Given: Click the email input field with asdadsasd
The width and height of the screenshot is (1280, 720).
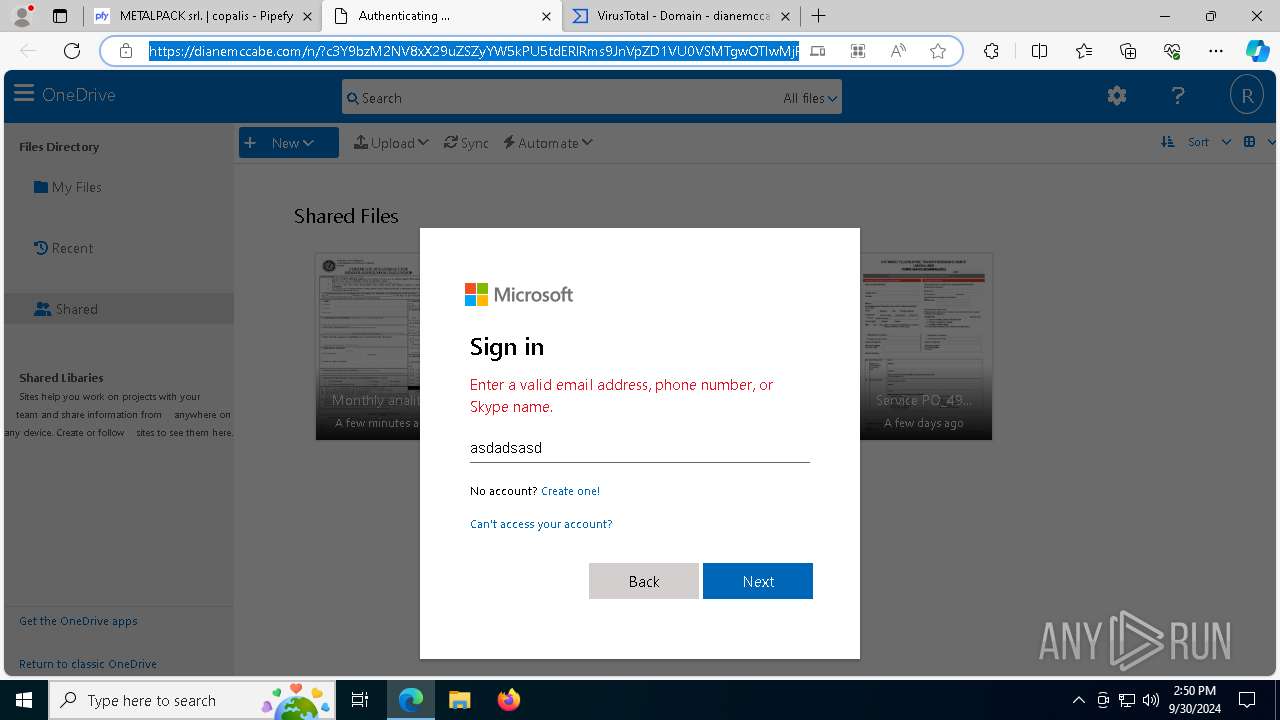Looking at the screenshot, I should [640, 448].
